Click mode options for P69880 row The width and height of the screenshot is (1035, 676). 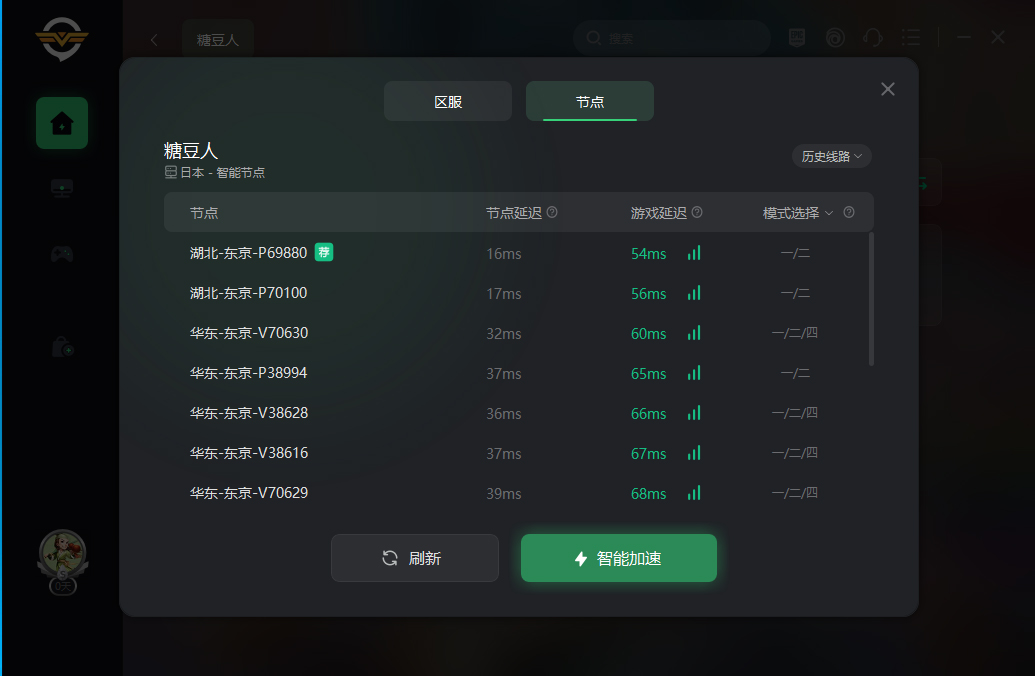point(795,254)
